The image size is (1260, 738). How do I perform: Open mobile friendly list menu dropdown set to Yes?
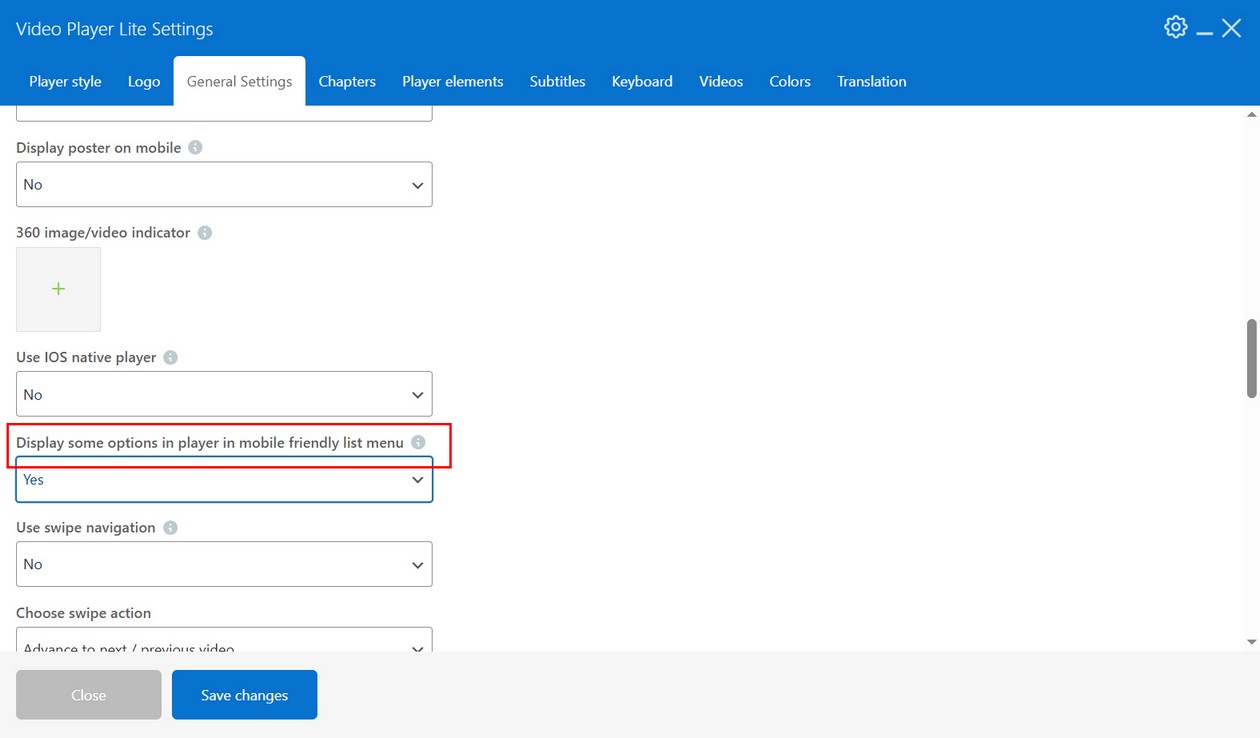tap(224, 480)
